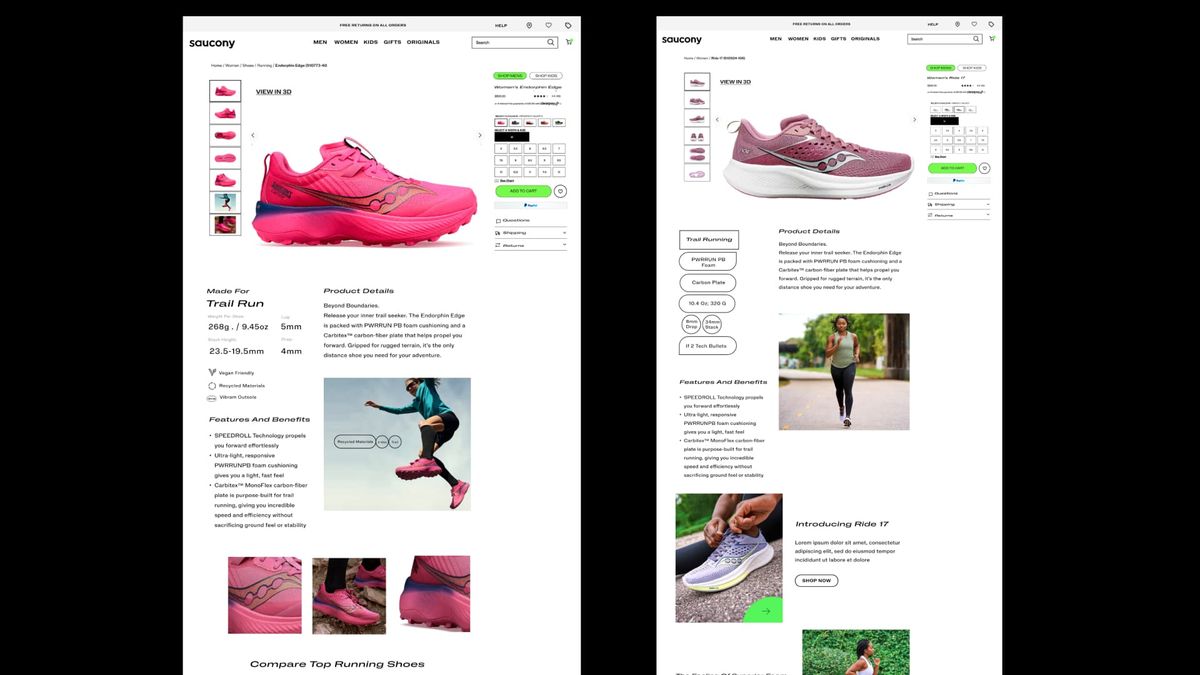Click Saucony logo on Endorphin Edge page

pyautogui.click(x=212, y=43)
